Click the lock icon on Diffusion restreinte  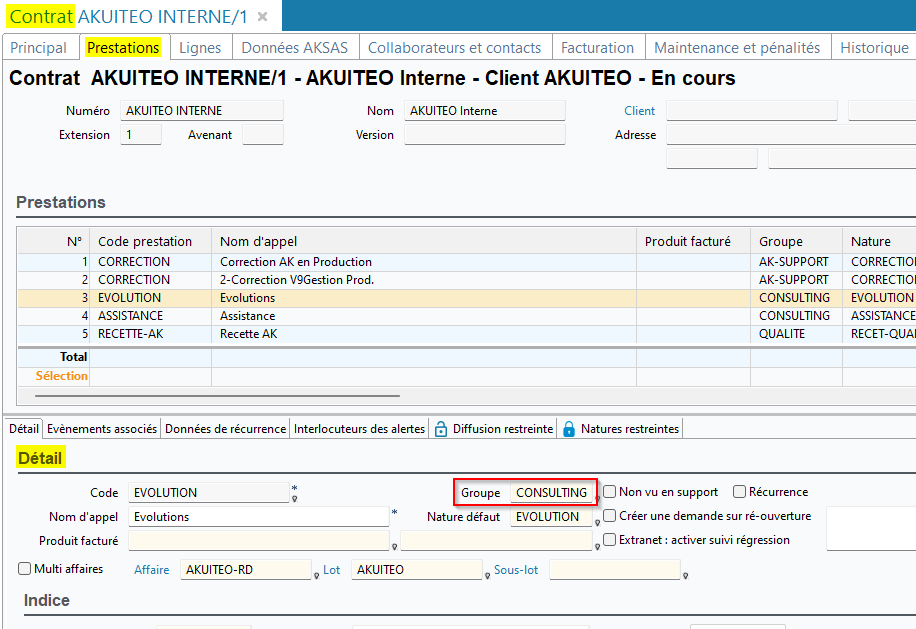[x=441, y=429]
